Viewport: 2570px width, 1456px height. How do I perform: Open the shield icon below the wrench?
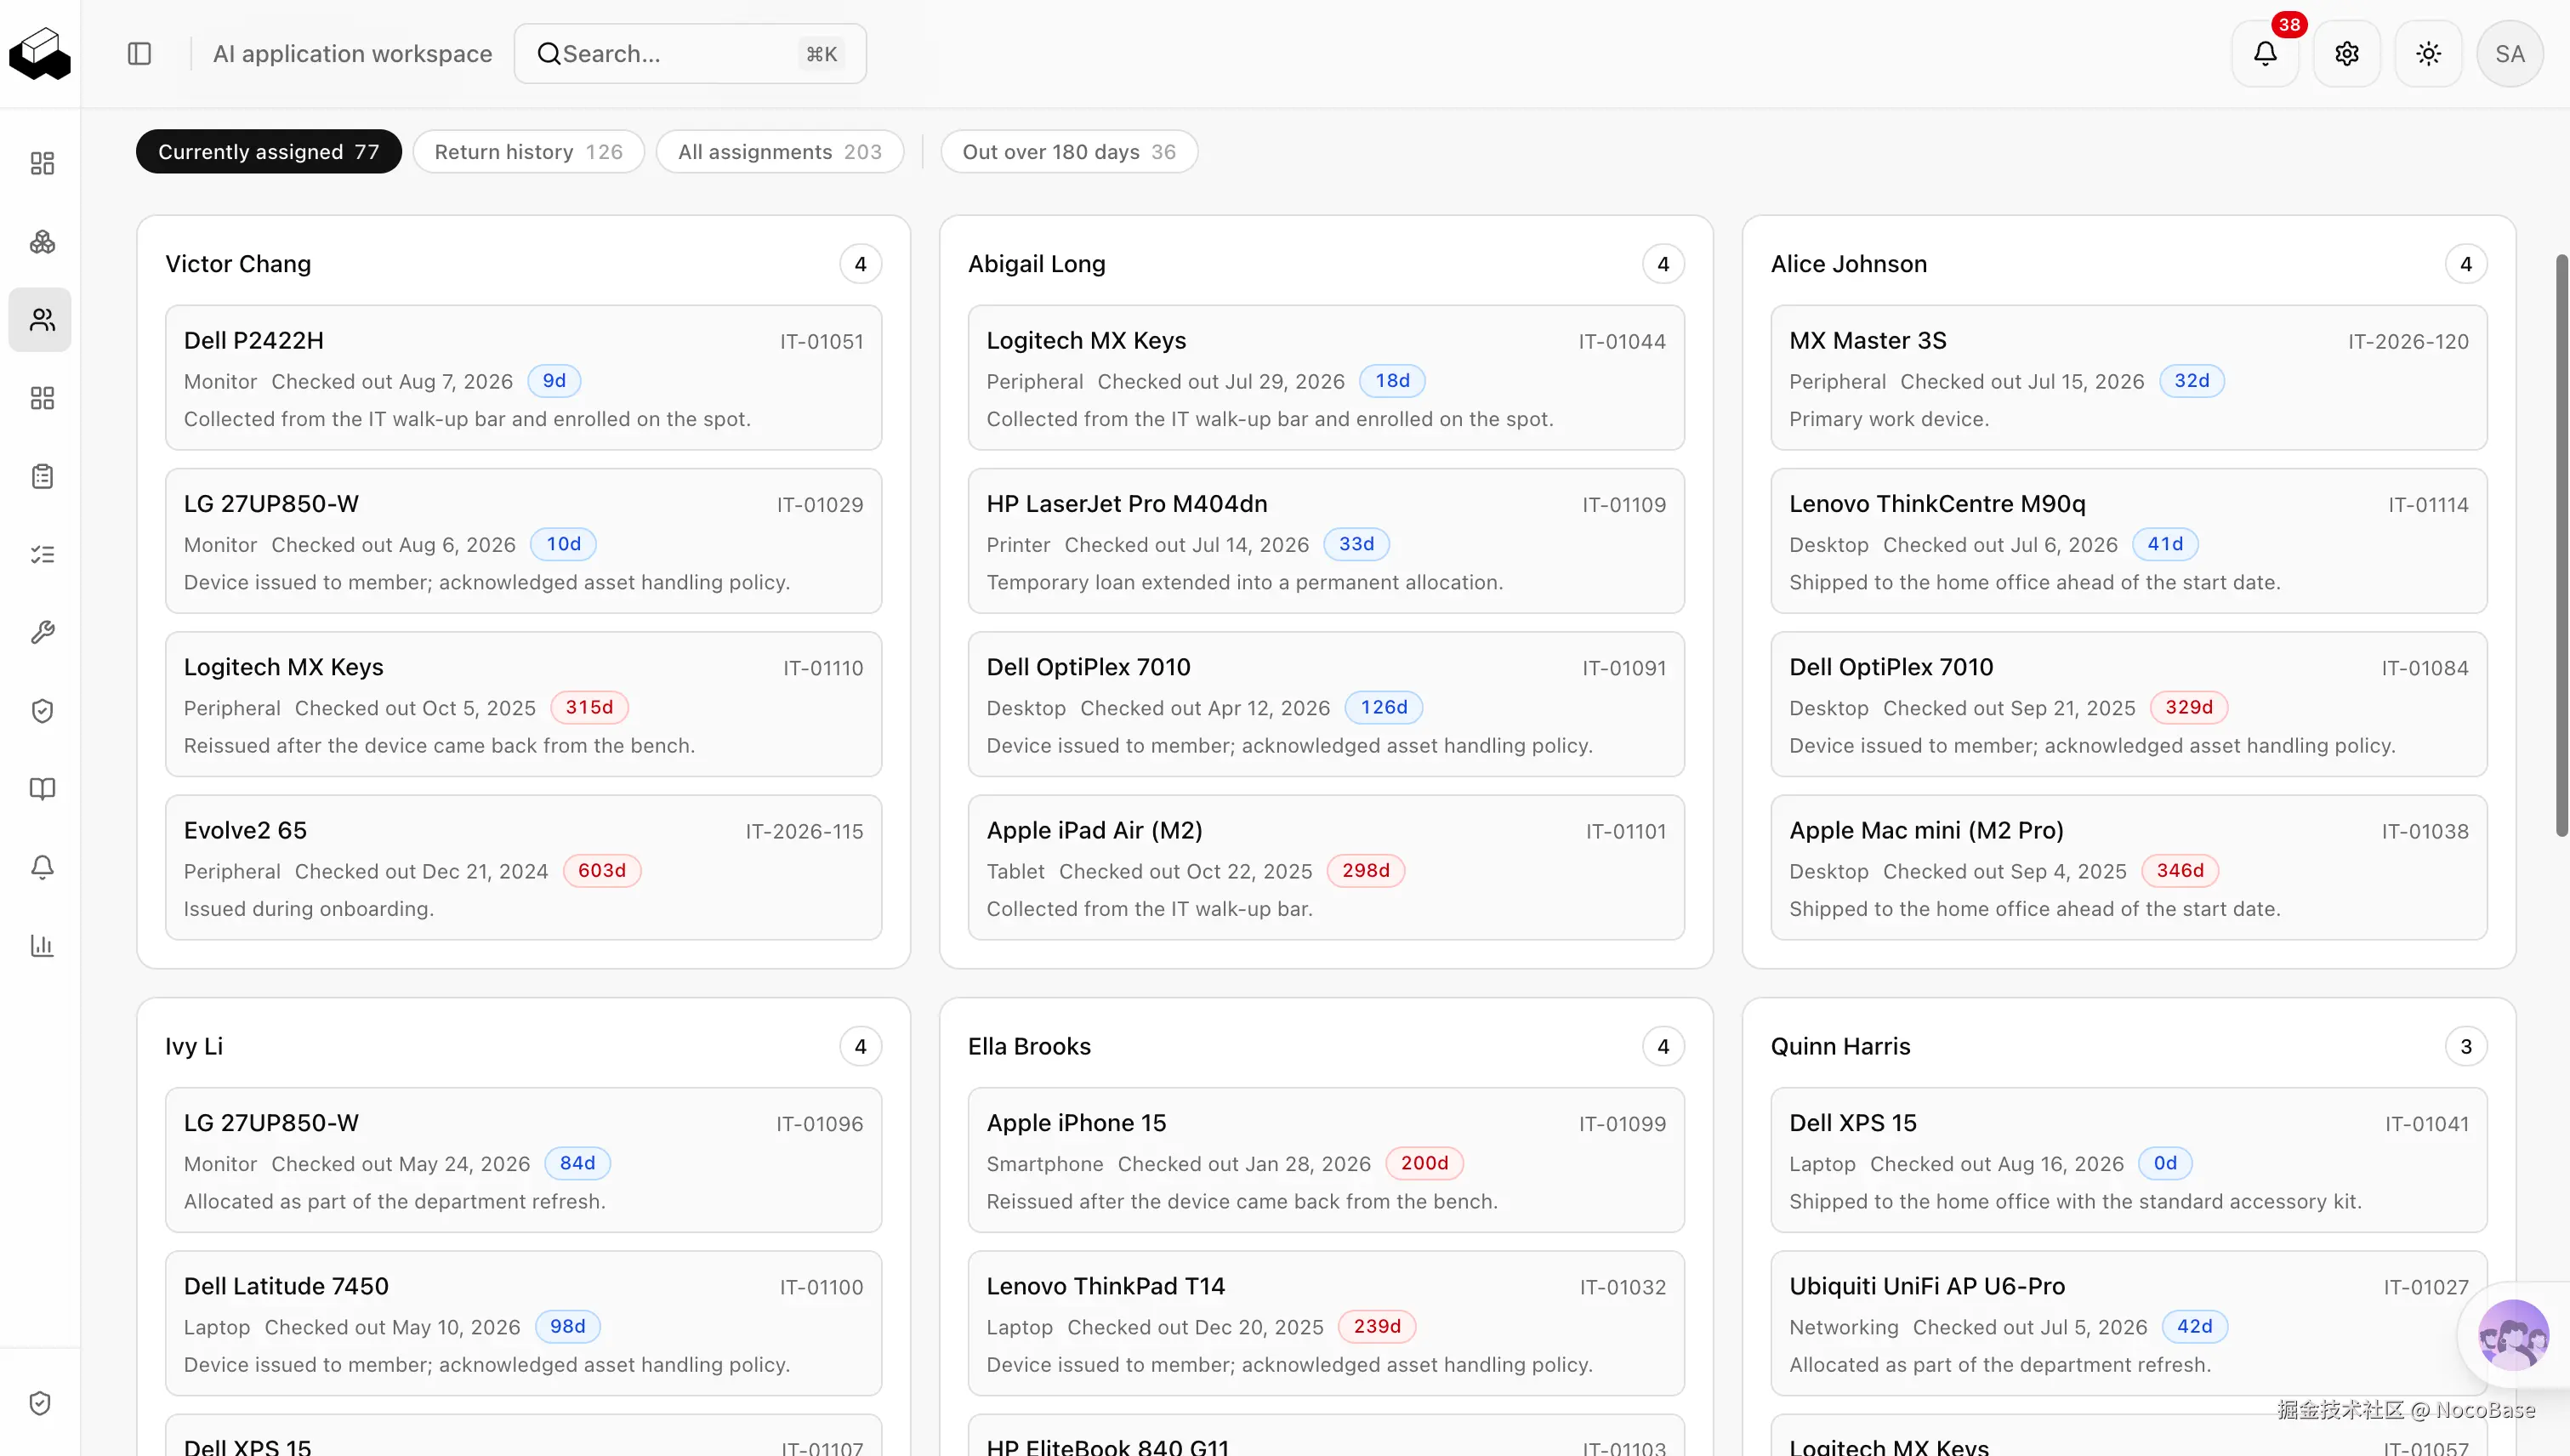42,711
